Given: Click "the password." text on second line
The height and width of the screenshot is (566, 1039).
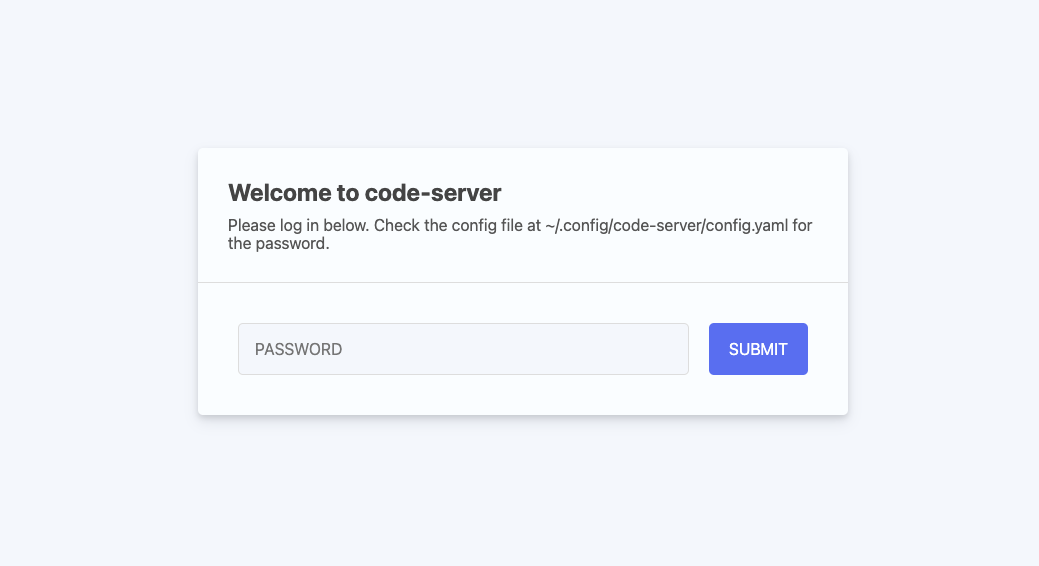Looking at the screenshot, I should point(278,244).
